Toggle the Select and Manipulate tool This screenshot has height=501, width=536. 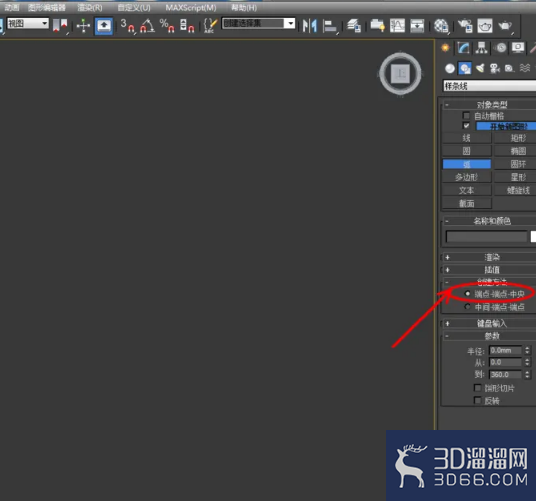click(x=83, y=26)
